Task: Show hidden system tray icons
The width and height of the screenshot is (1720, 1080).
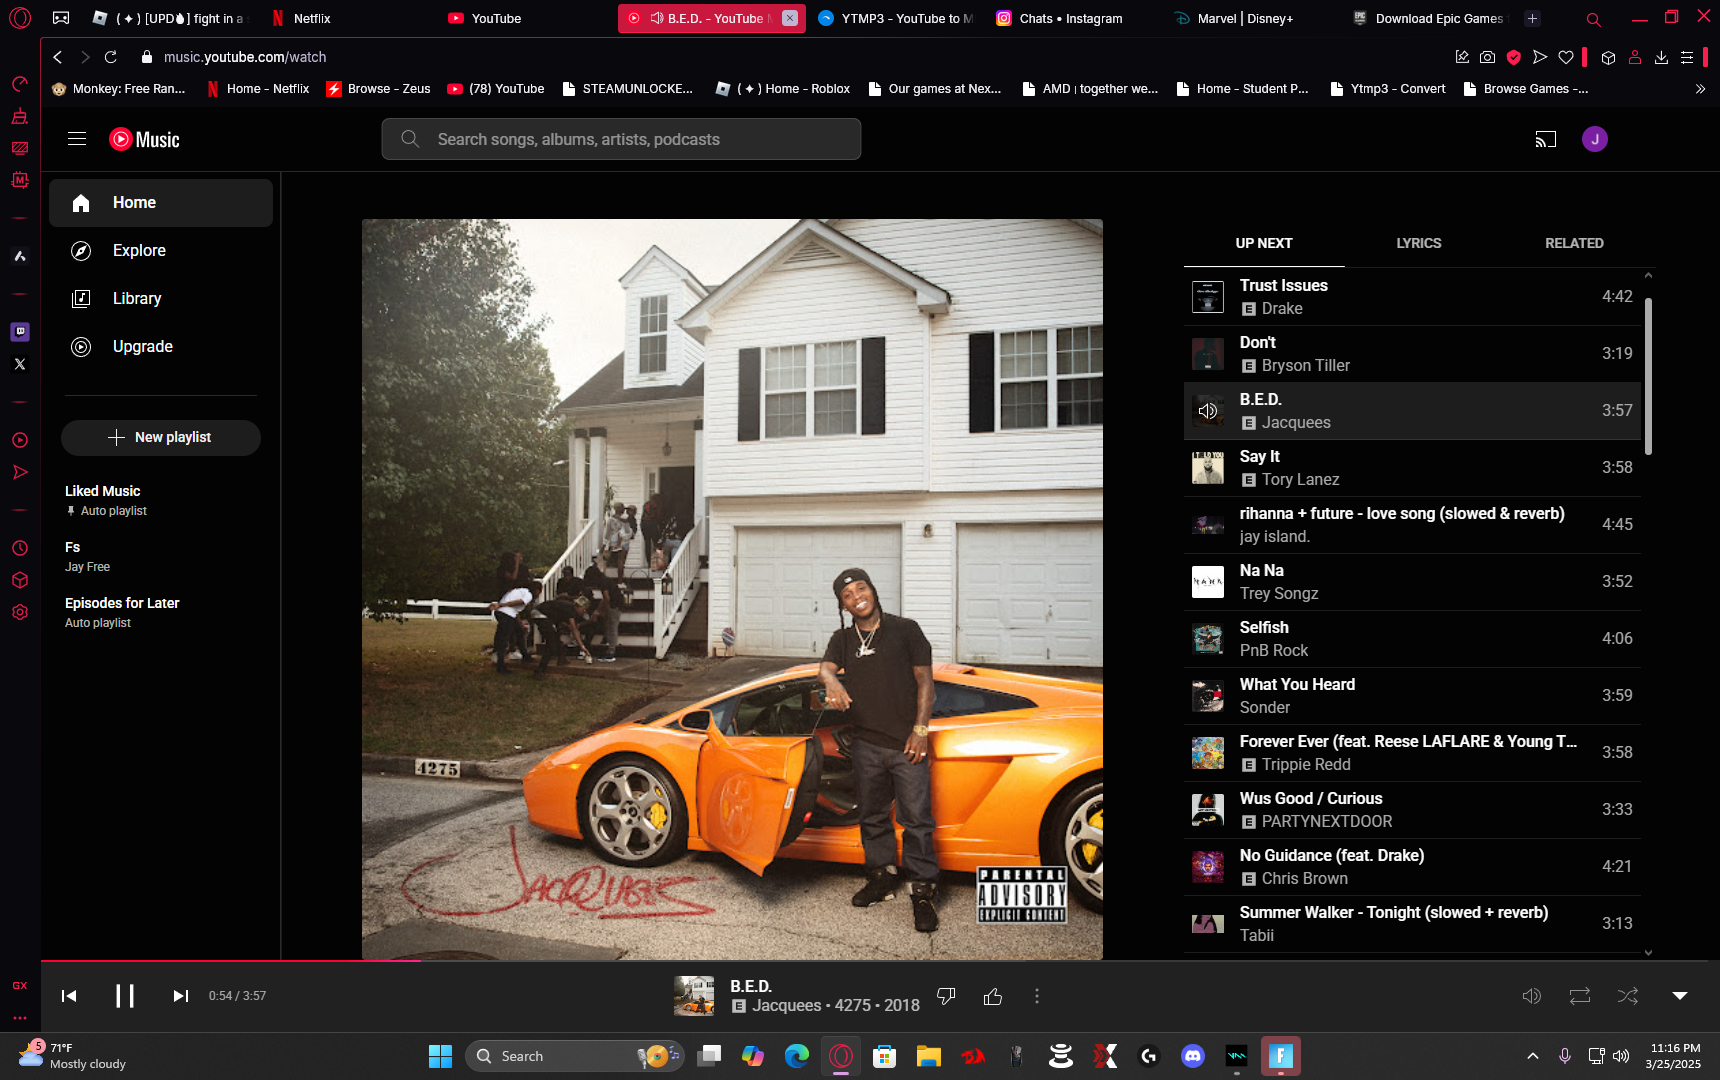Action: pos(1532,1056)
